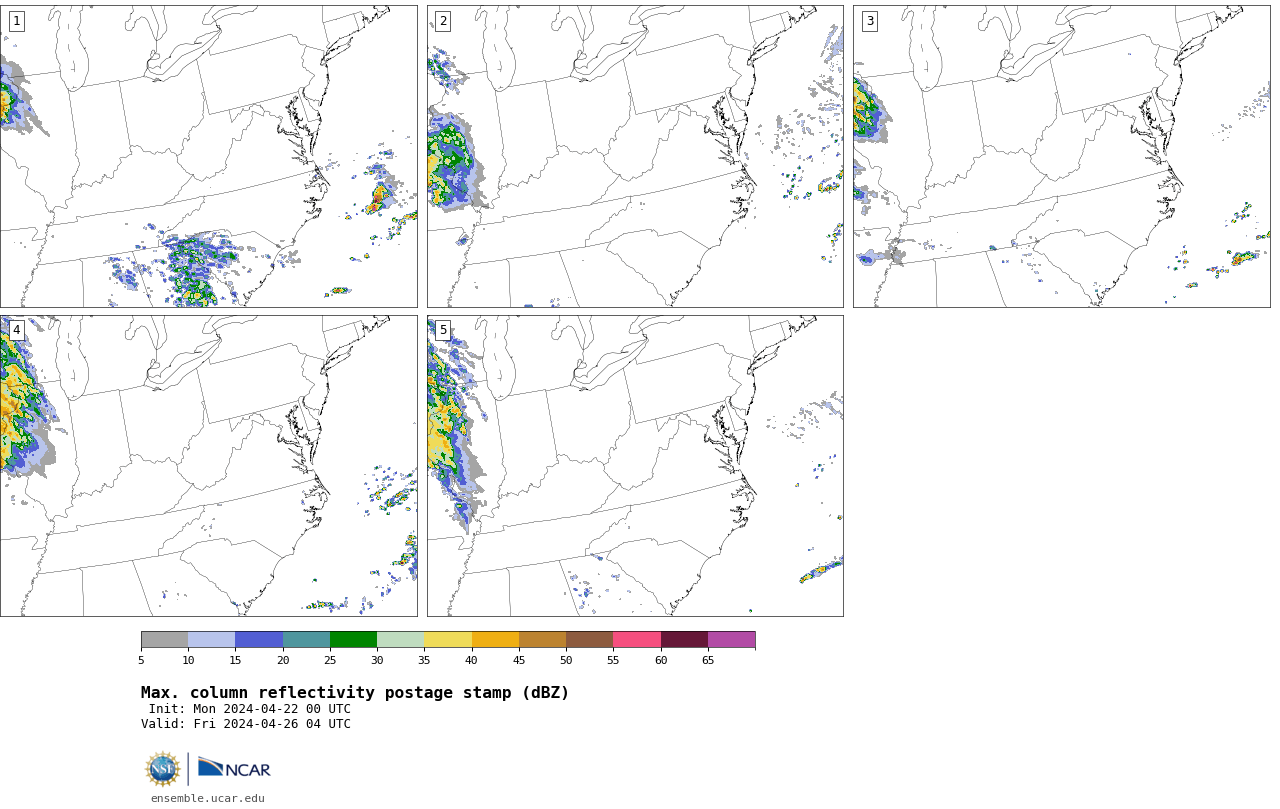This screenshot has width=1280, height=809.
Task: Open ensemble member 1 reflectivity map
Action: click(208, 156)
